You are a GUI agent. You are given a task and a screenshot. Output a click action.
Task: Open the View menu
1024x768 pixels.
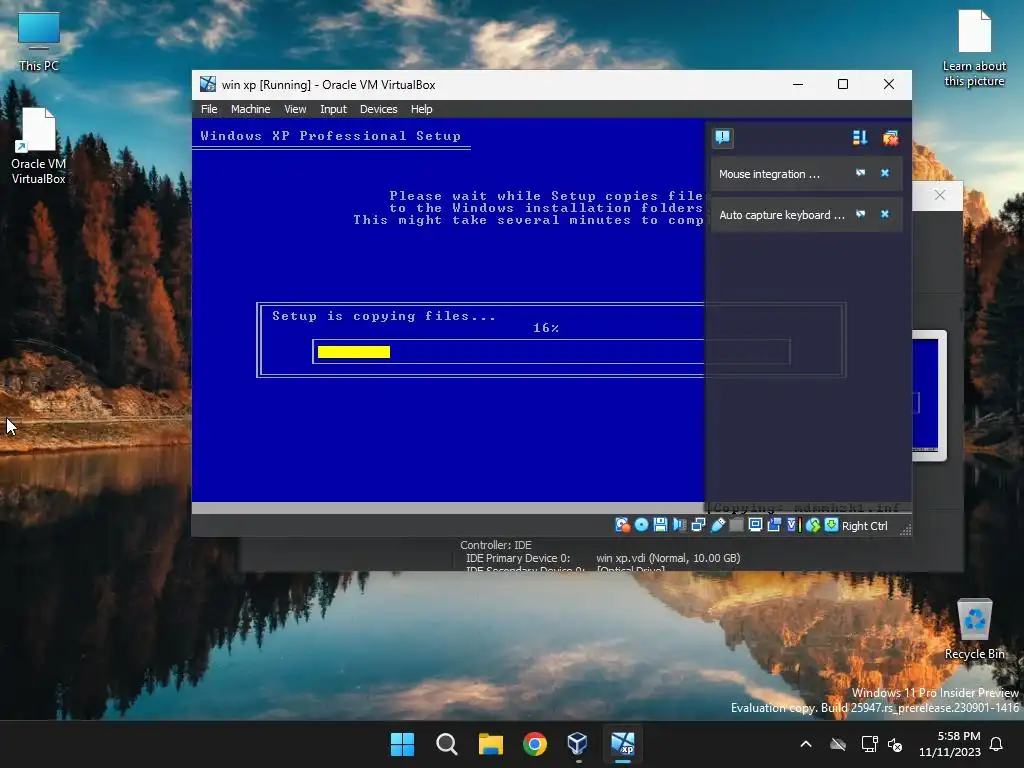pyautogui.click(x=295, y=109)
